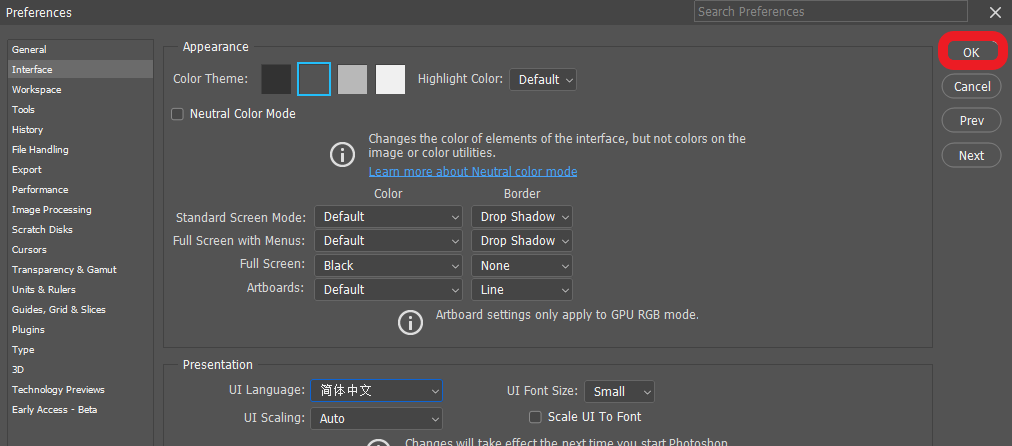Screen dimensions: 1012x446
Task: Go to Transparency & Gamut preferences
Action: (81, 270)
